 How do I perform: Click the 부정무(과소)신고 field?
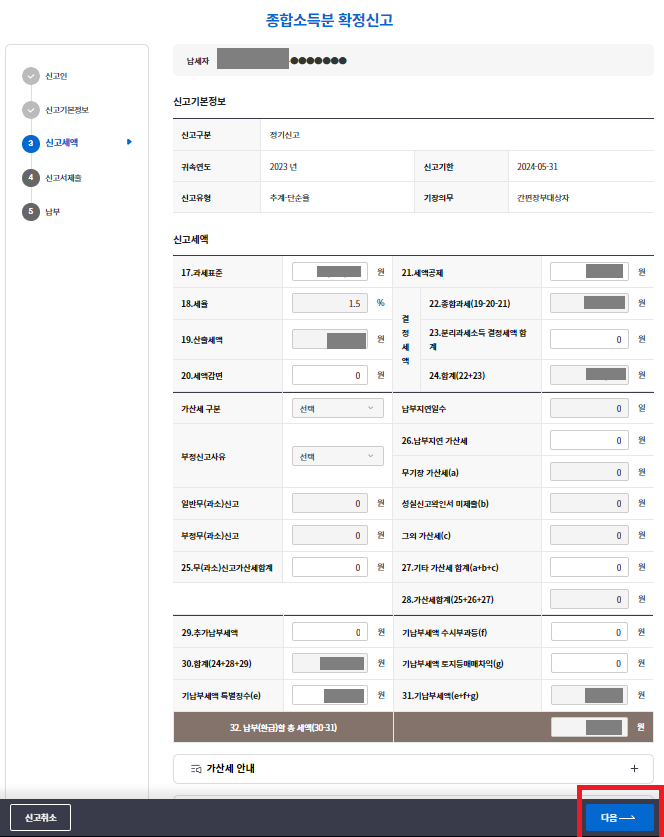(x=330, y=535)
